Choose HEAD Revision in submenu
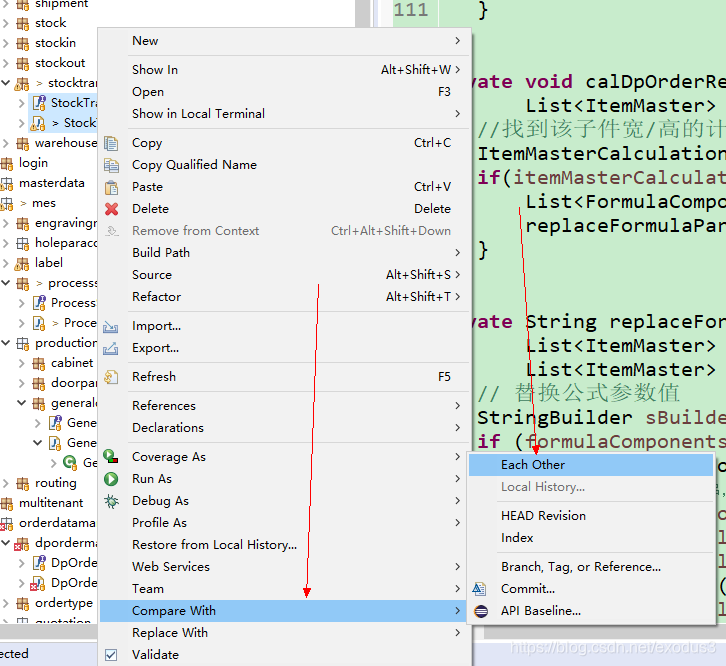The width and height of the screenshot is (726, 666). 591,516
